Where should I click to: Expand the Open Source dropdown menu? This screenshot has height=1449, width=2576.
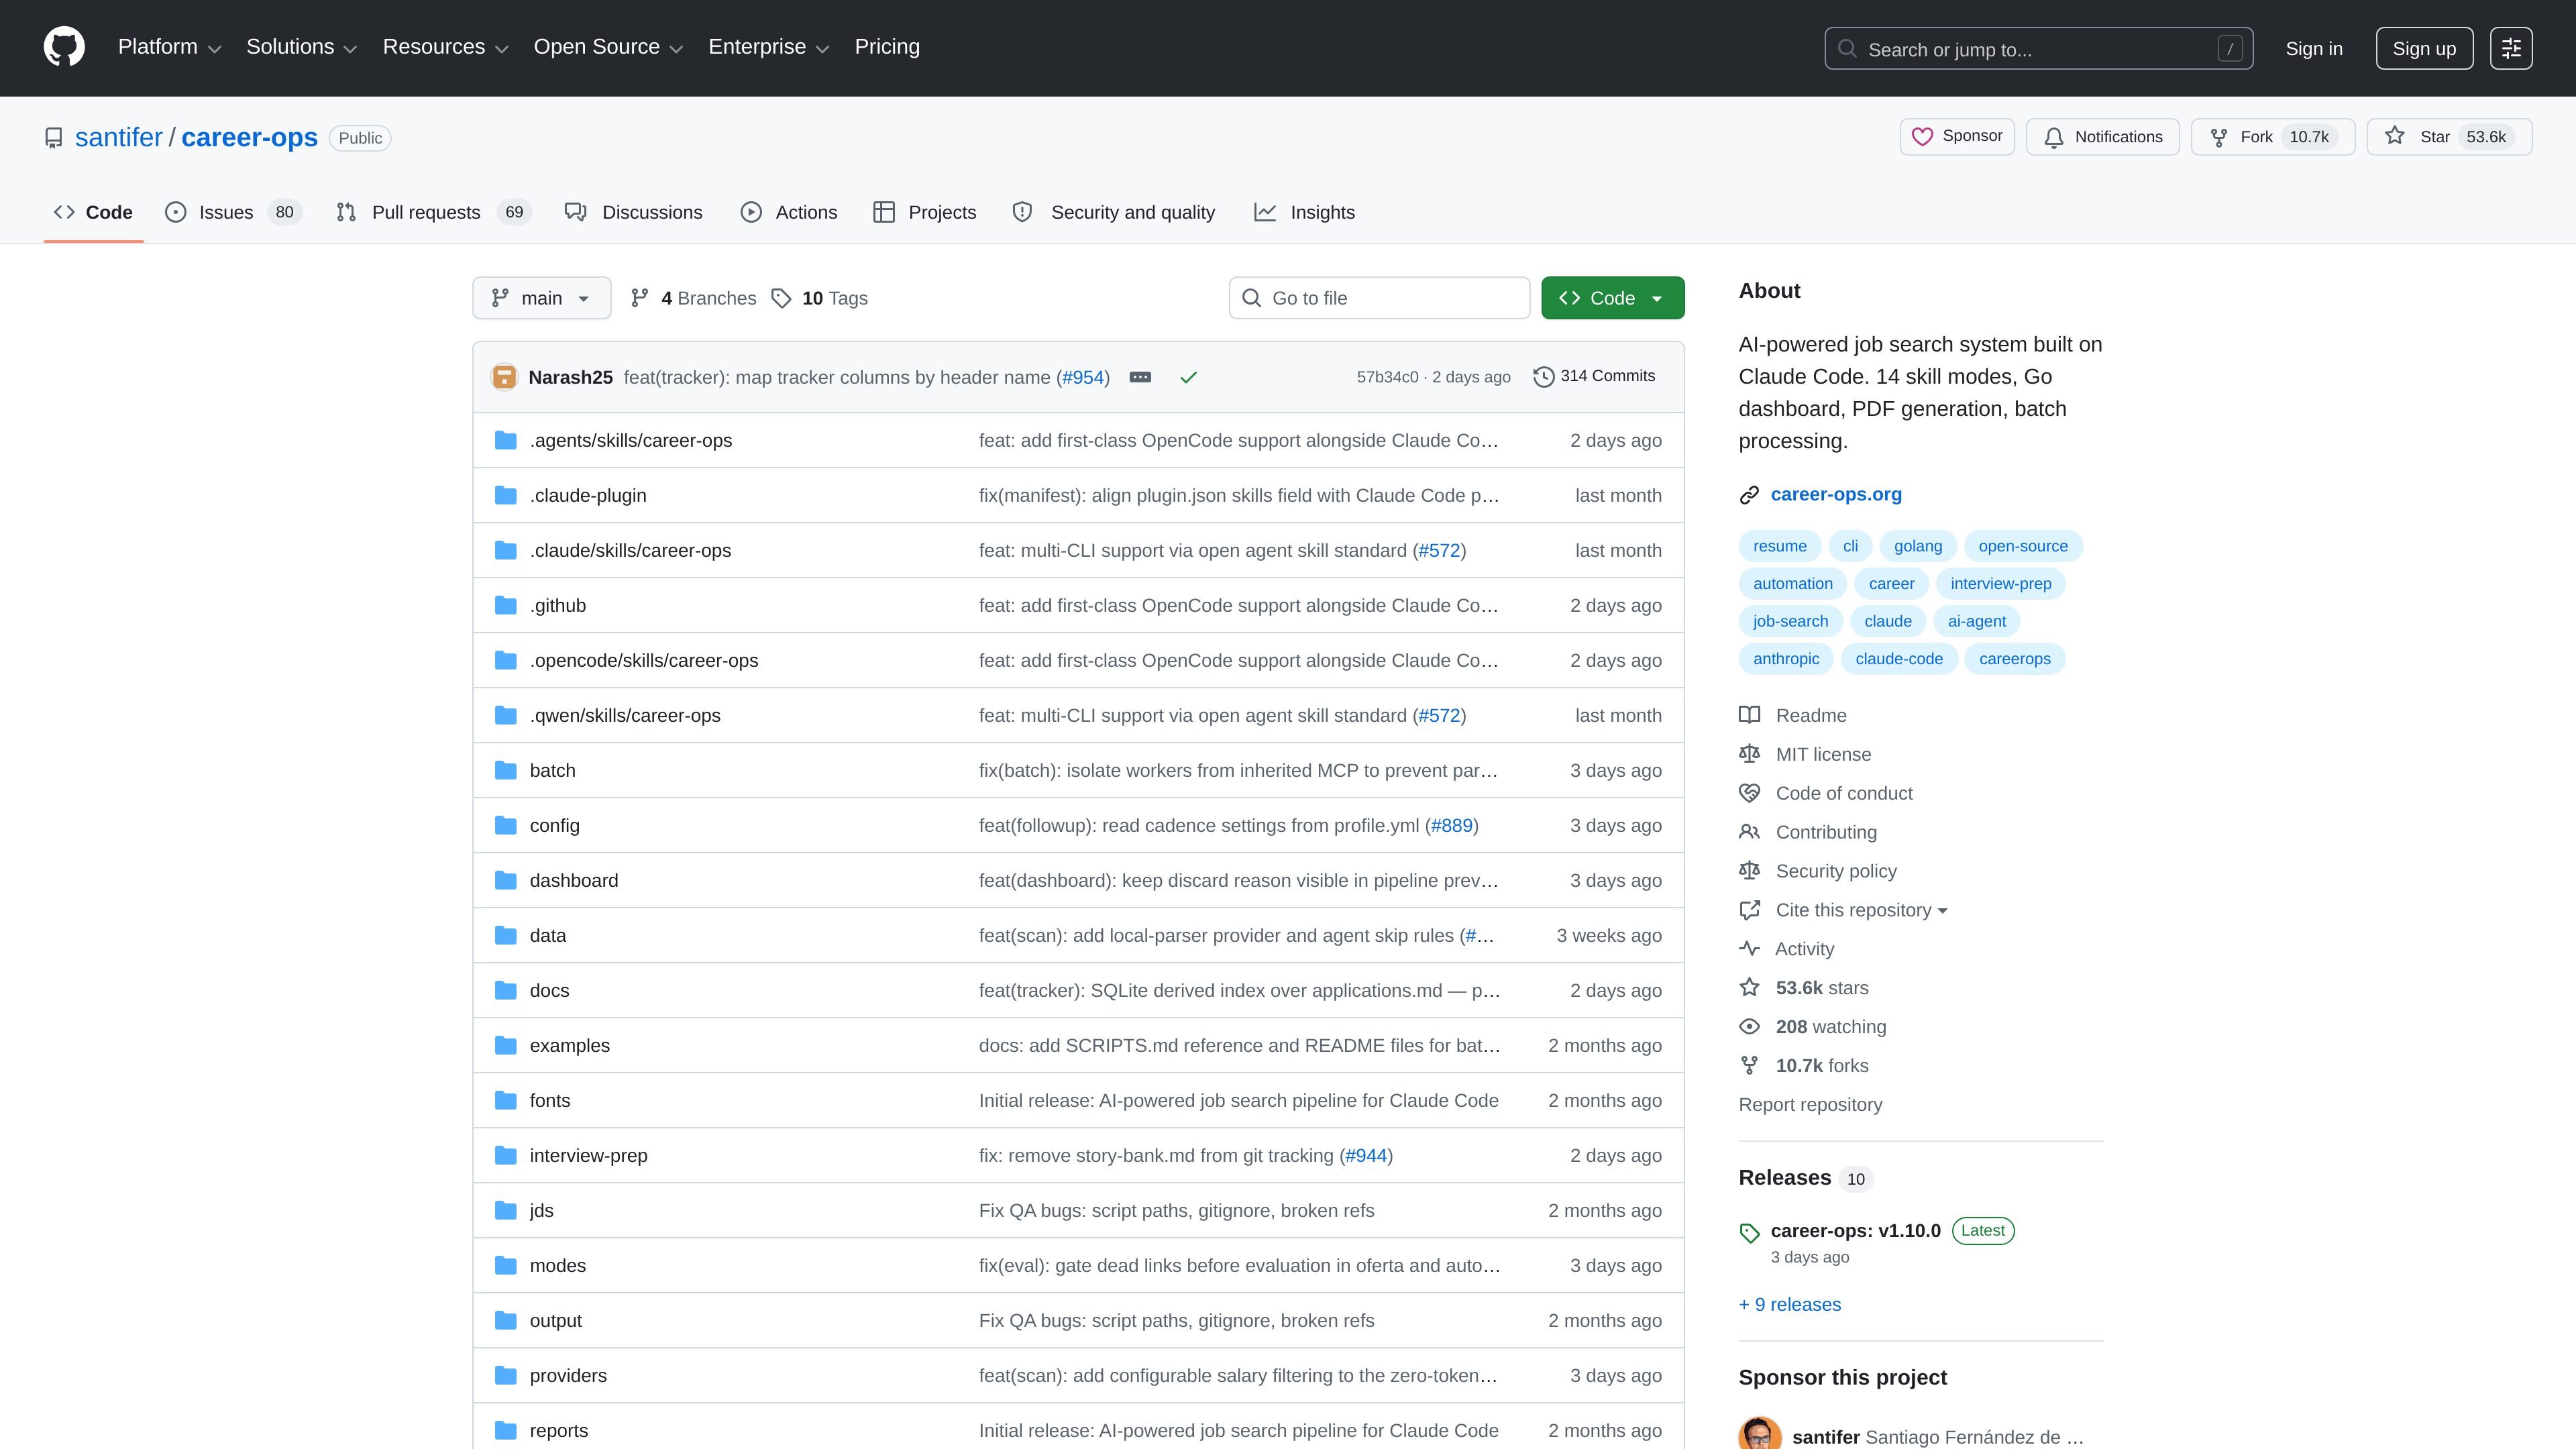[608, 47]
